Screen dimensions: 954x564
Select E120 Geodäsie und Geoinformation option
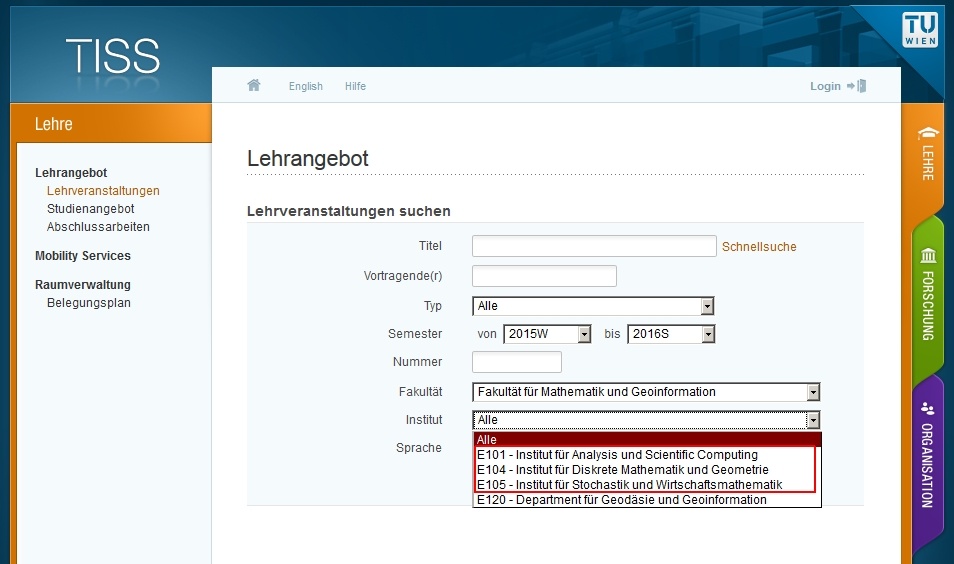tap(647, 500)
